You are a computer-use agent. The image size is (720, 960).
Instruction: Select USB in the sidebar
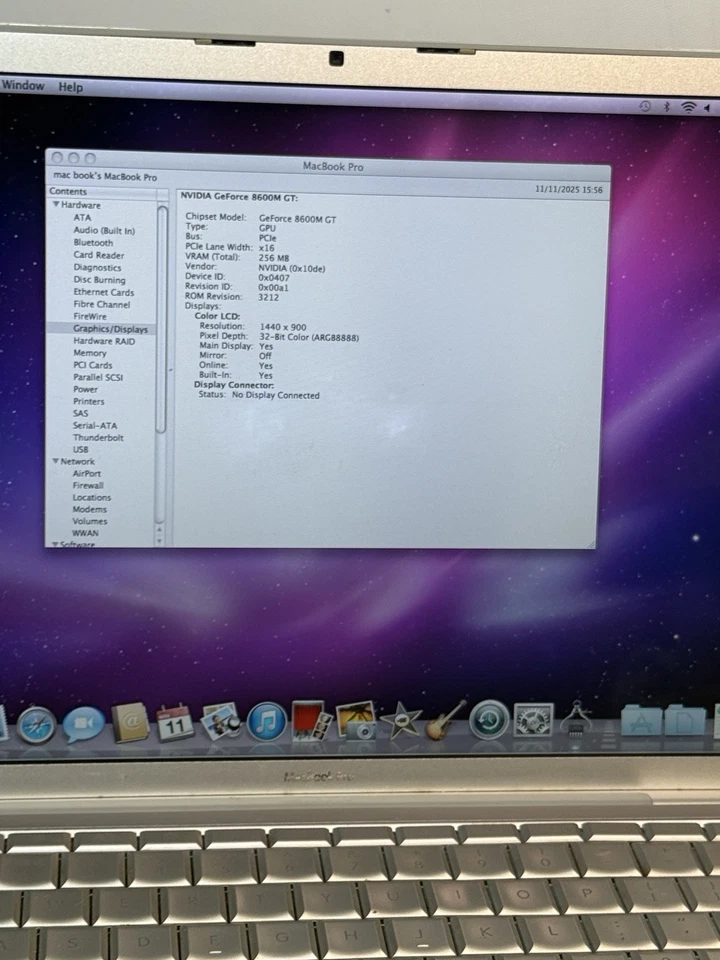(x=80, y=449)
